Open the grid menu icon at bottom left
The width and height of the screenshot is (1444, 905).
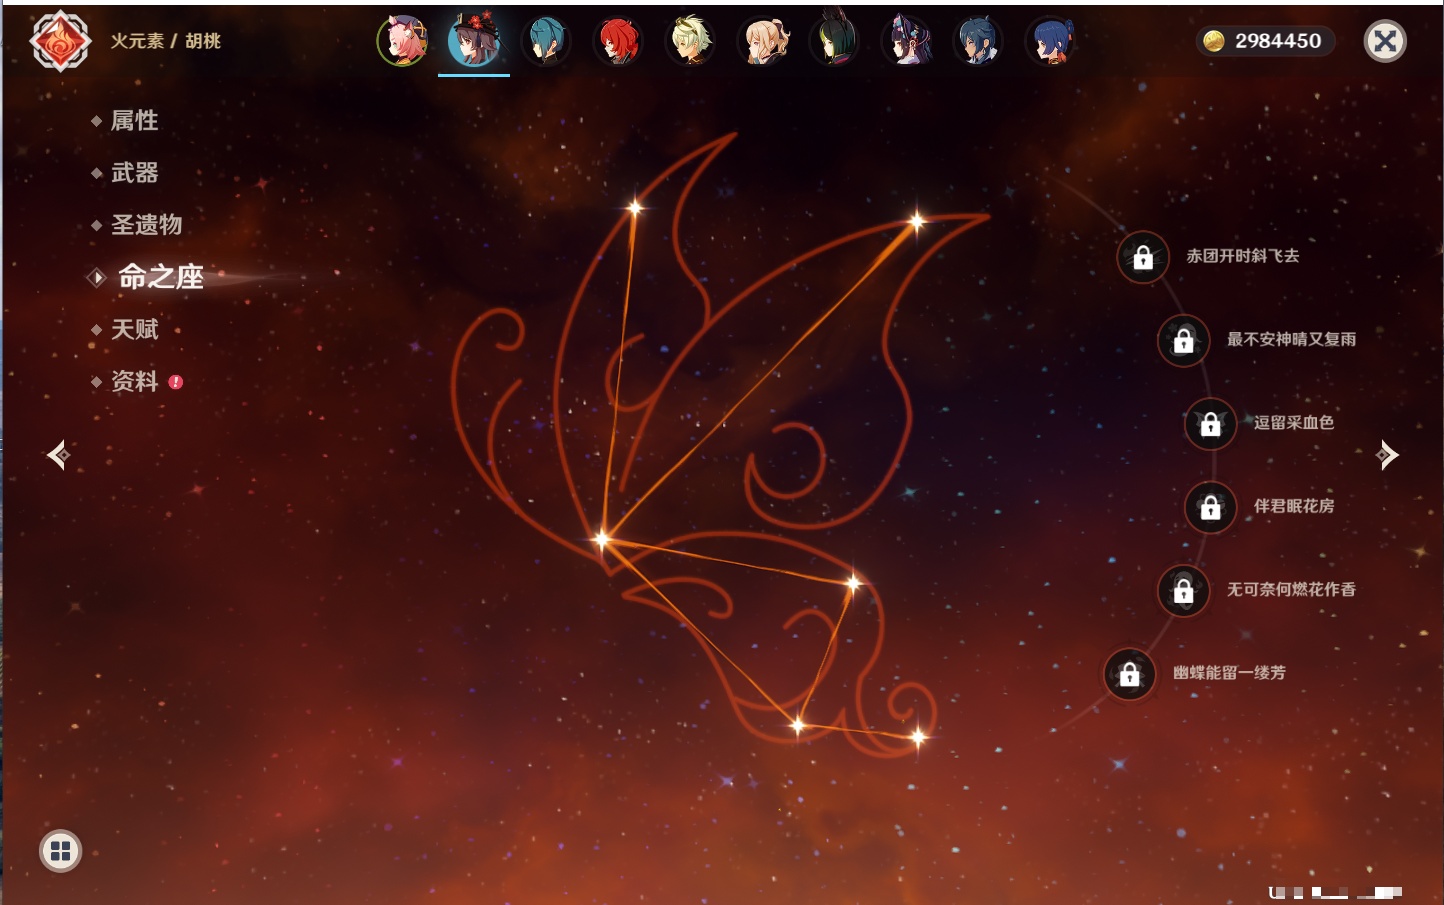60,851
